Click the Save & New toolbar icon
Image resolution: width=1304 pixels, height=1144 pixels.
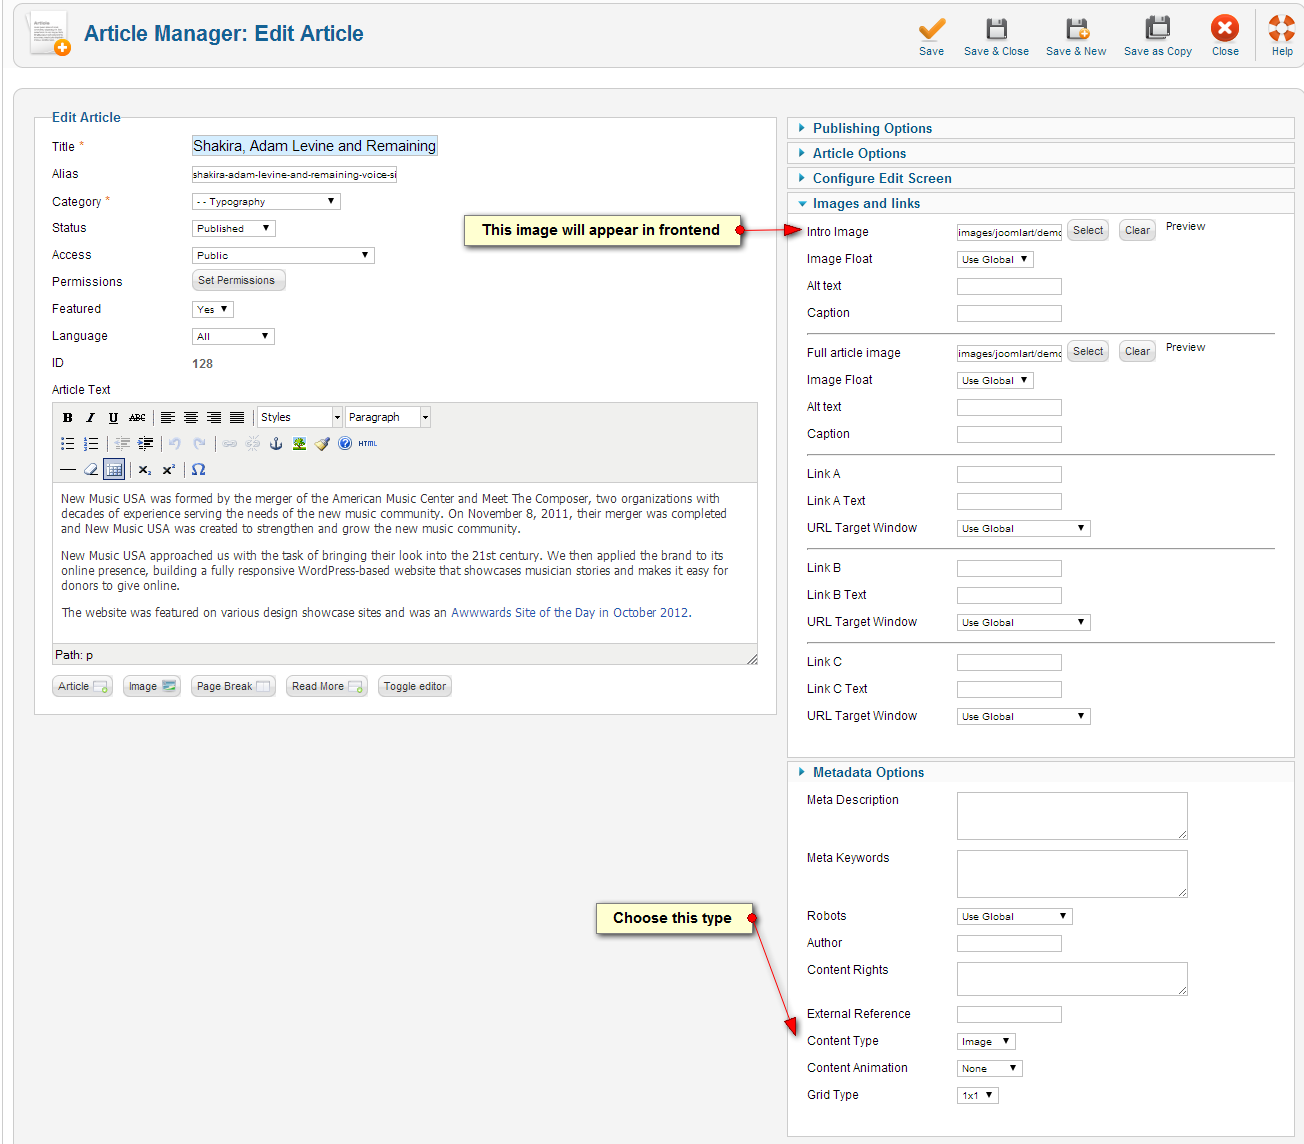pyautogui.click(x=1076, y=37)
